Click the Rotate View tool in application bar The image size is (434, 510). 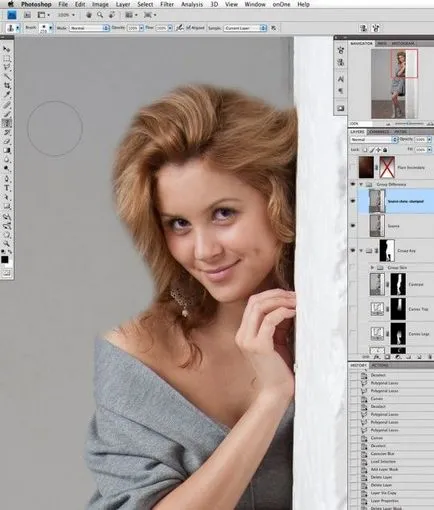112,15
